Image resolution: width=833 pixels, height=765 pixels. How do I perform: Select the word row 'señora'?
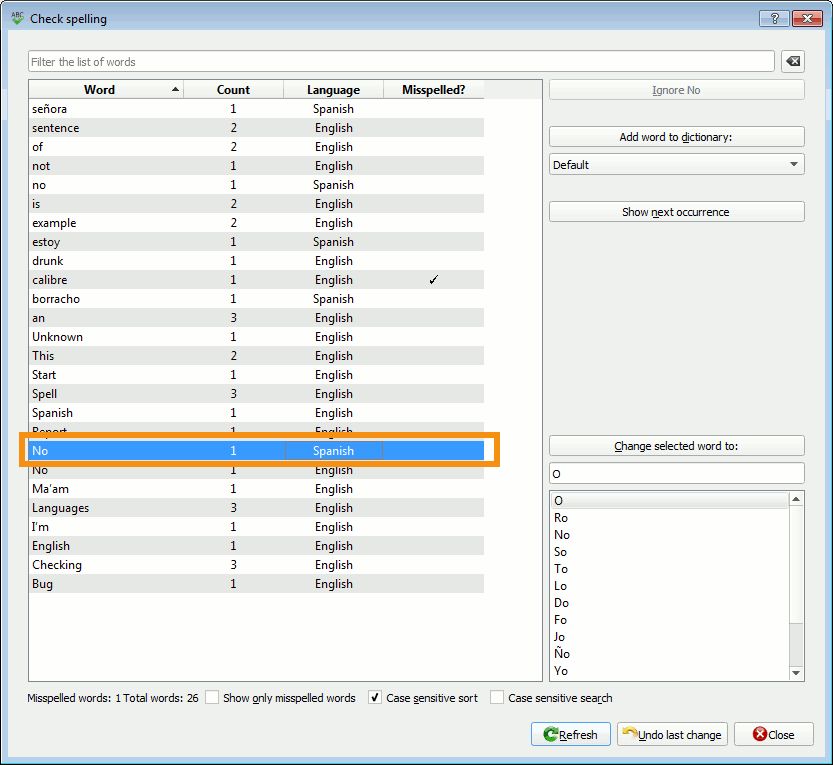coord(257,109)
